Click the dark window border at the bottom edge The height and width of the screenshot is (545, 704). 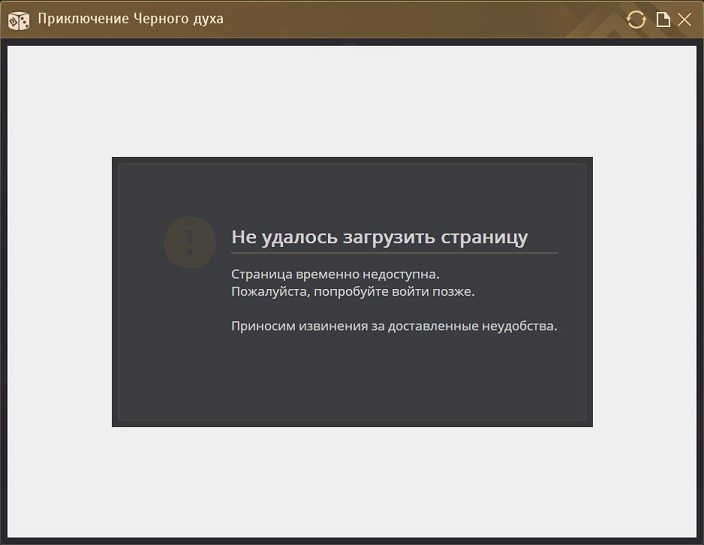pos(352,541)
